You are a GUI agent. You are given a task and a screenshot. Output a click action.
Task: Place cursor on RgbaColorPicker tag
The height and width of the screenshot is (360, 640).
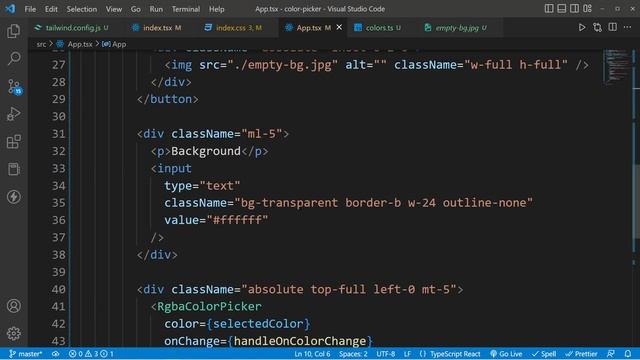click(x=209, y=307)
